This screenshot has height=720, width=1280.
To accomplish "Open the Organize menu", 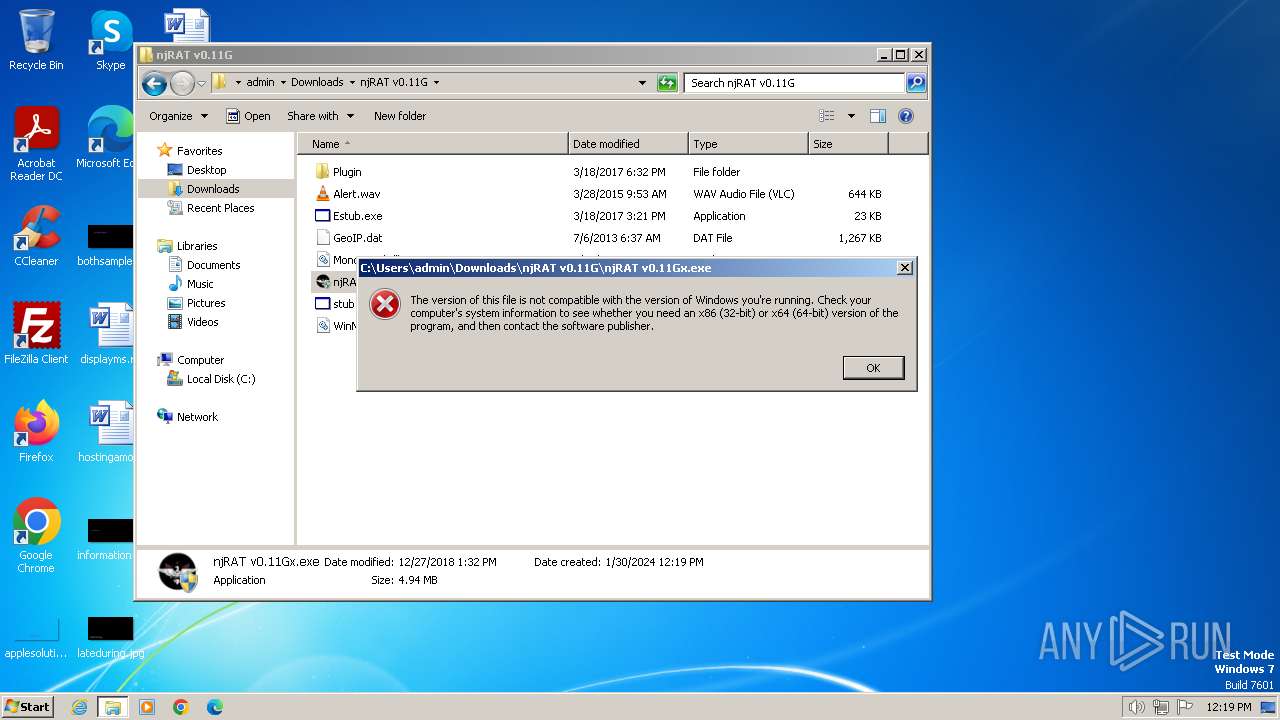I will tap(178, 116).
